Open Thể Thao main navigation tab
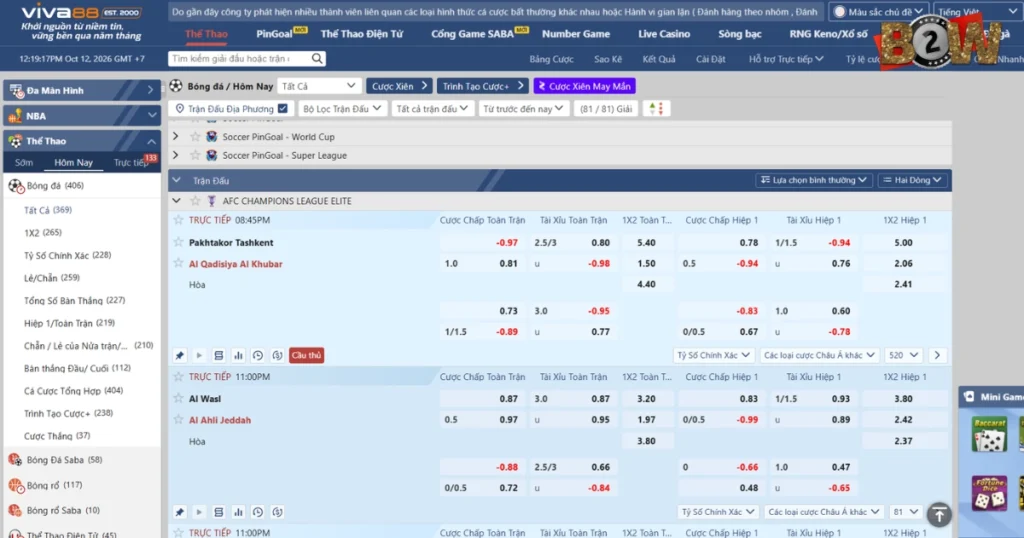The height and width of the screenshot is (538, 1024). pyautogui.click(x=206, y=34)
